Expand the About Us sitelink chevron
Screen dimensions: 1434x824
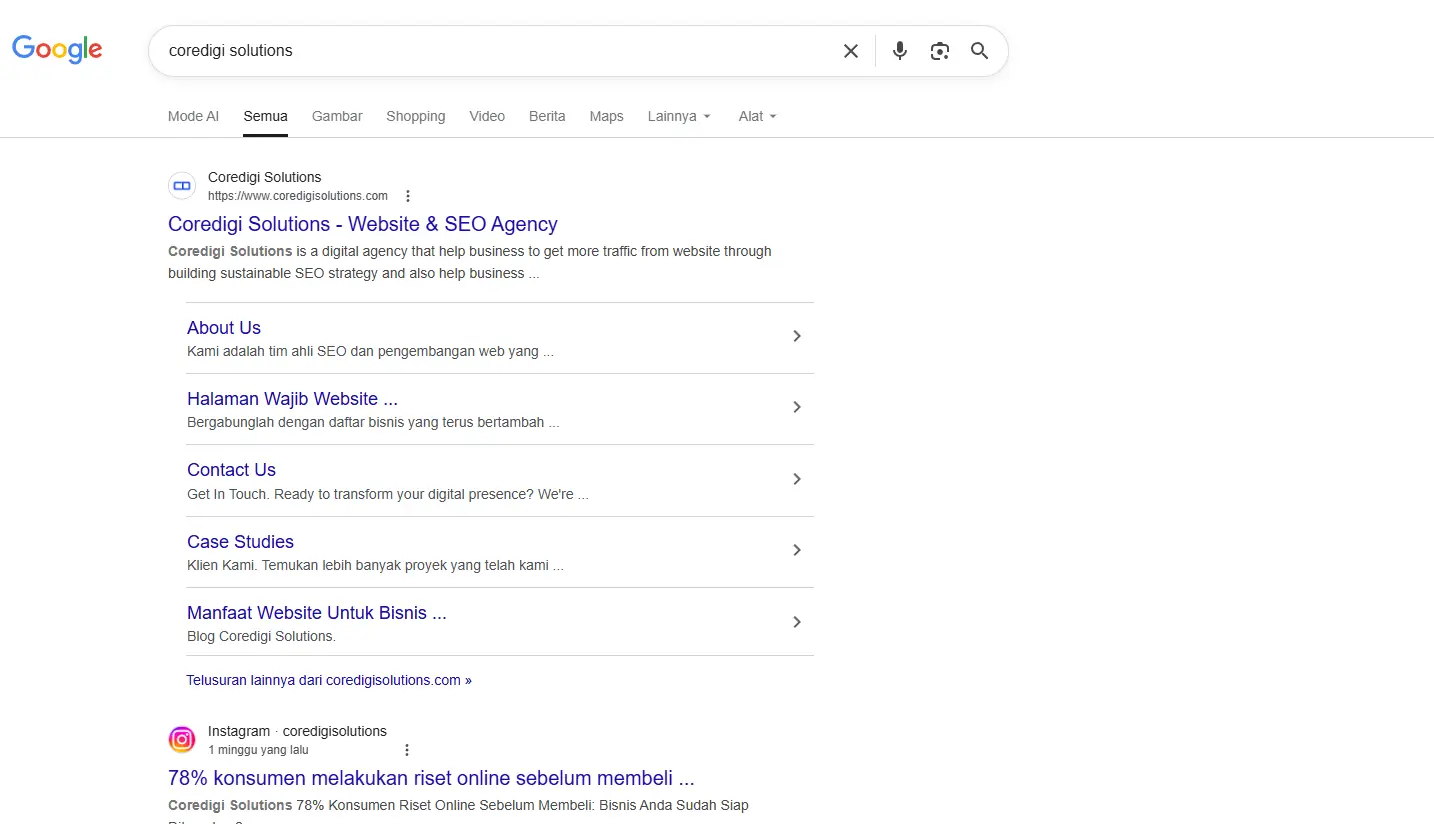797,336
